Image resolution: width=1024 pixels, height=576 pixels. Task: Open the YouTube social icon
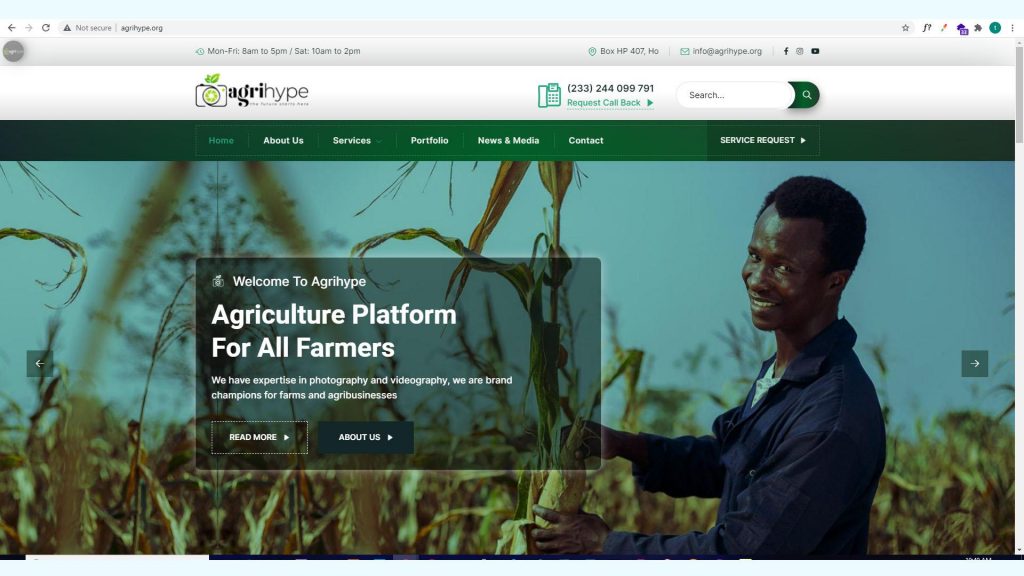815,51
